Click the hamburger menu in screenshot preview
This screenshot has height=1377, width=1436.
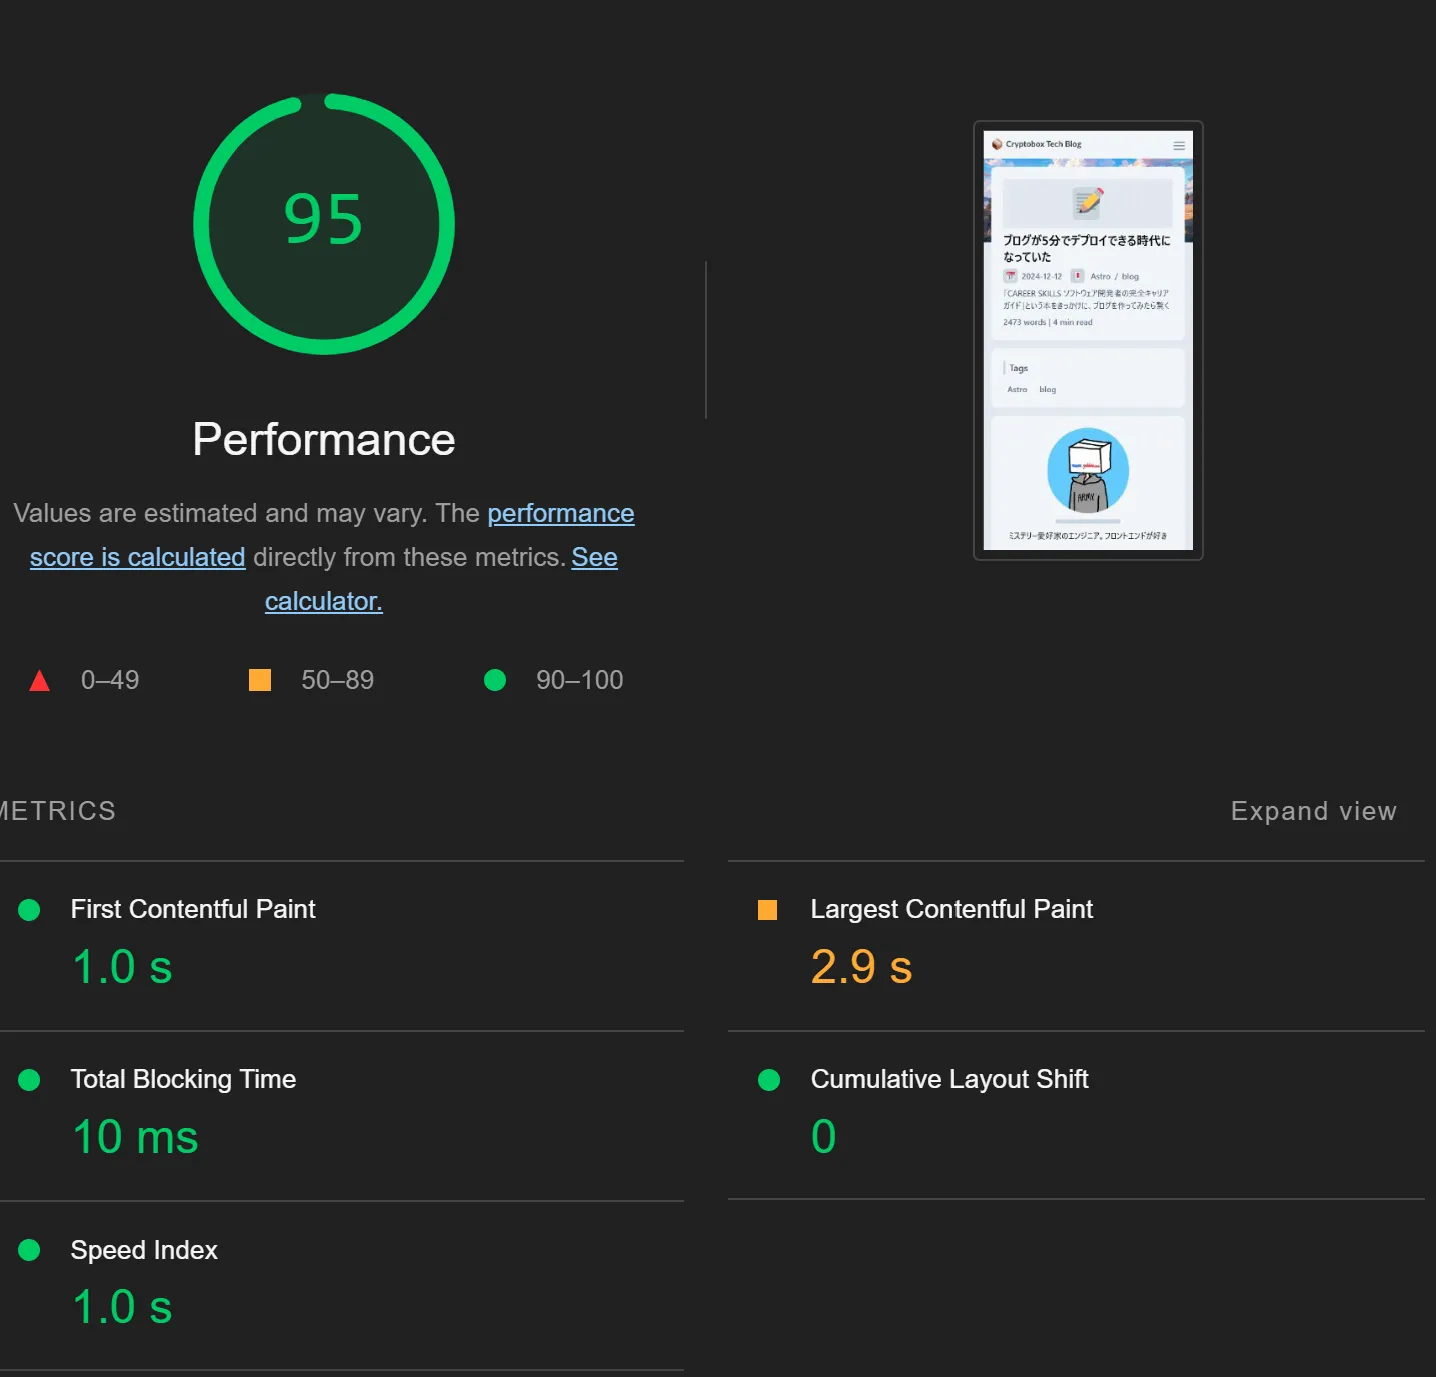(x=1179, y=145)
